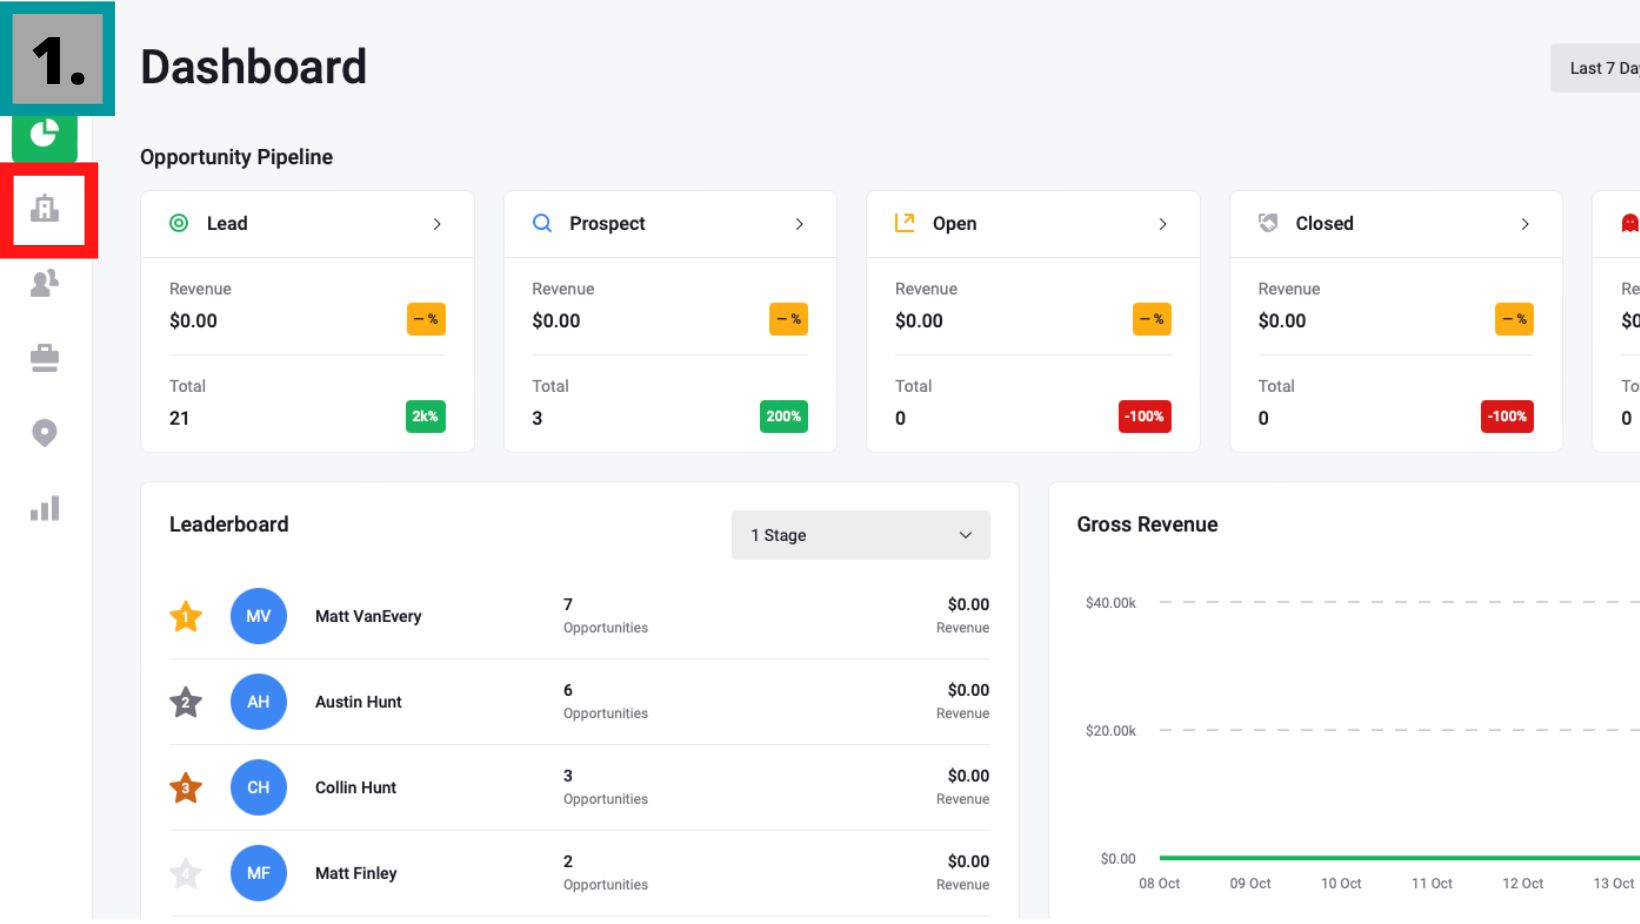This screenshot has width=1640, height=924.
Task: Open the companies building icon in sidebar
Action: [45, 209]
